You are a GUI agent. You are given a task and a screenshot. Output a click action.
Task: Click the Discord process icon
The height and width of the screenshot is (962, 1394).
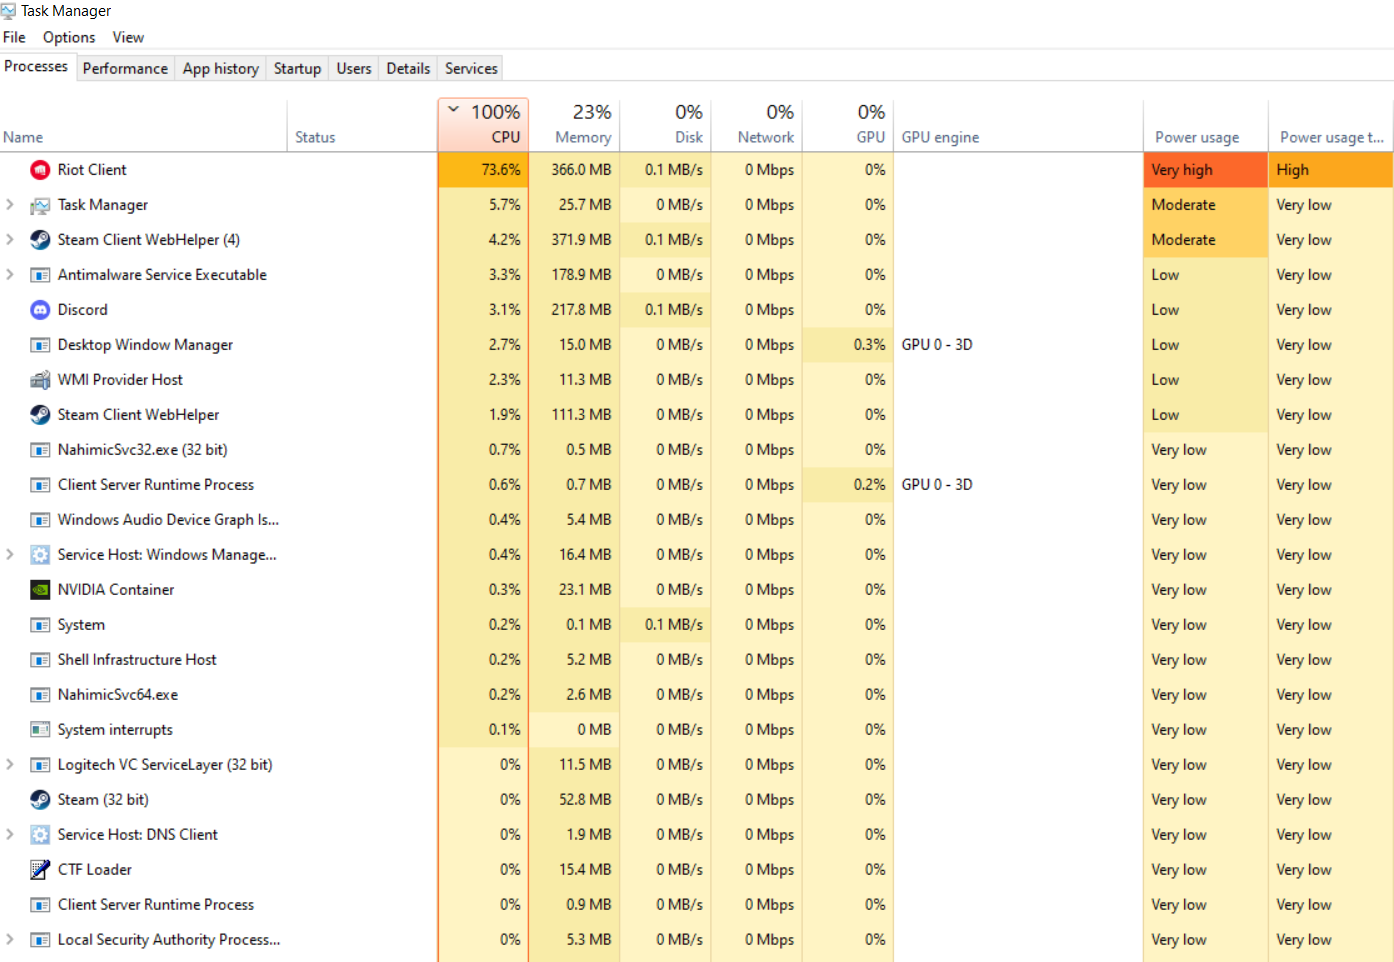(40, 310)
